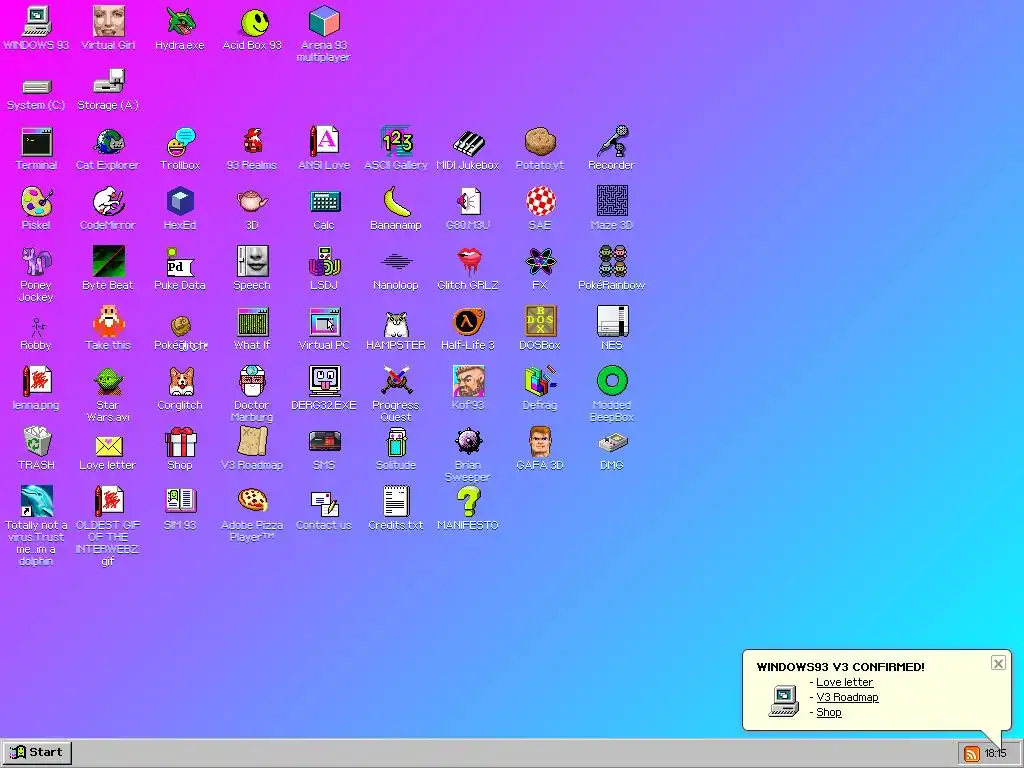Launch Defrag icon
The image size is (1024, 768).
click(540, 381)
